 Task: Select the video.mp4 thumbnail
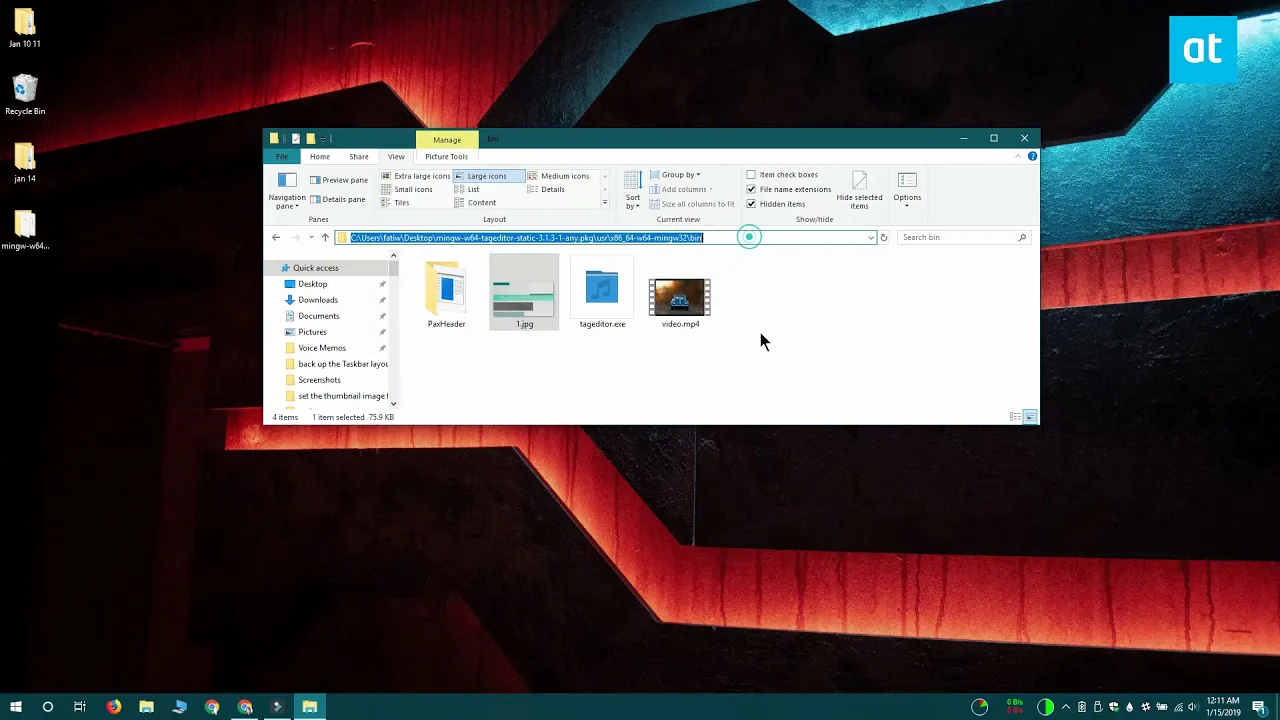[680, 297]
